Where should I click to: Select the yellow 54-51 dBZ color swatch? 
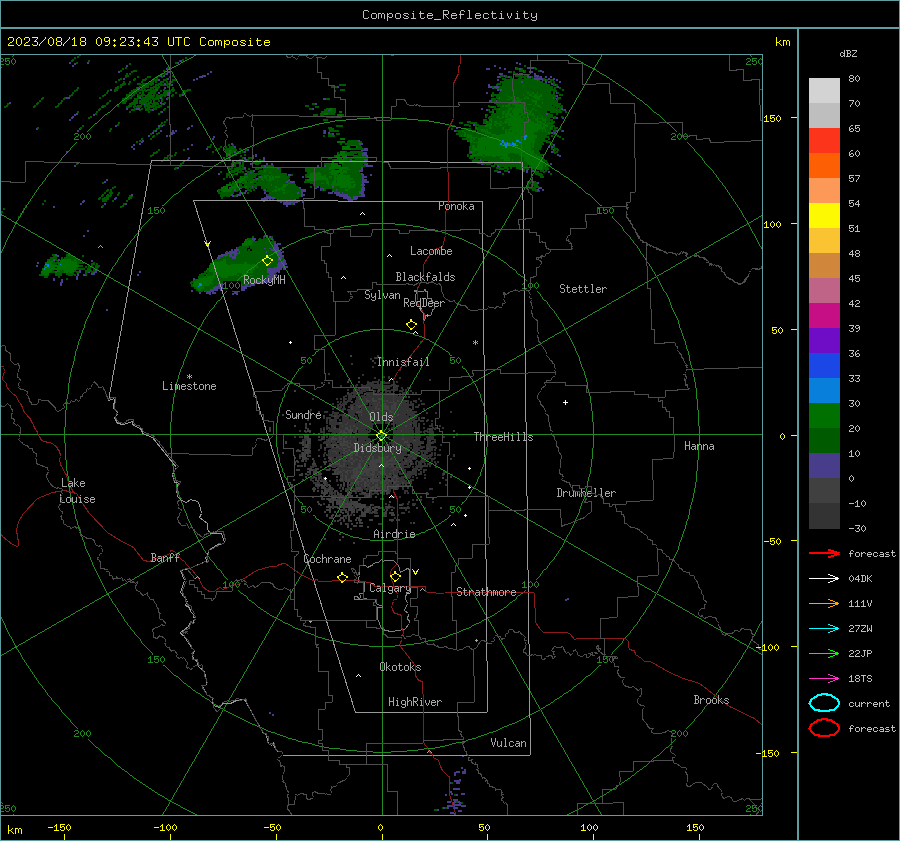click(824, 216)
